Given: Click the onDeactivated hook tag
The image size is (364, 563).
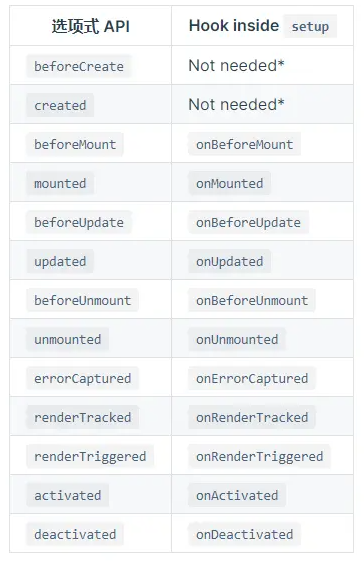Looking at the screenshot, I should tap(244, 534).
